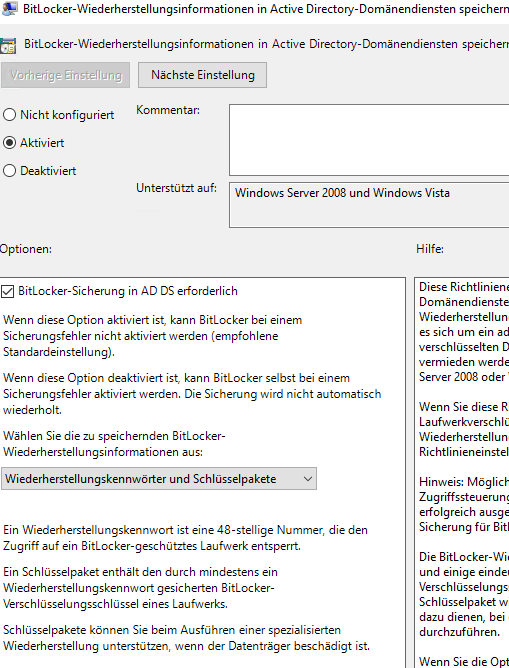Click the Hilfe description text panel

[x=462, y=472]
